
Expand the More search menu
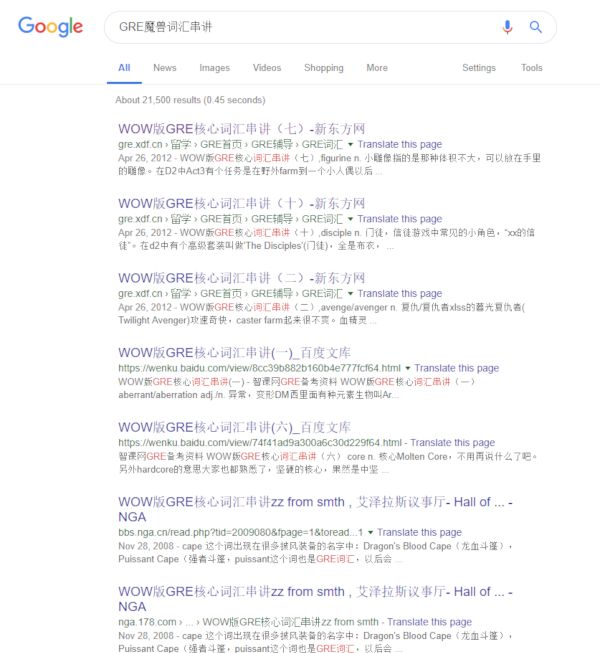pos(377,68)
